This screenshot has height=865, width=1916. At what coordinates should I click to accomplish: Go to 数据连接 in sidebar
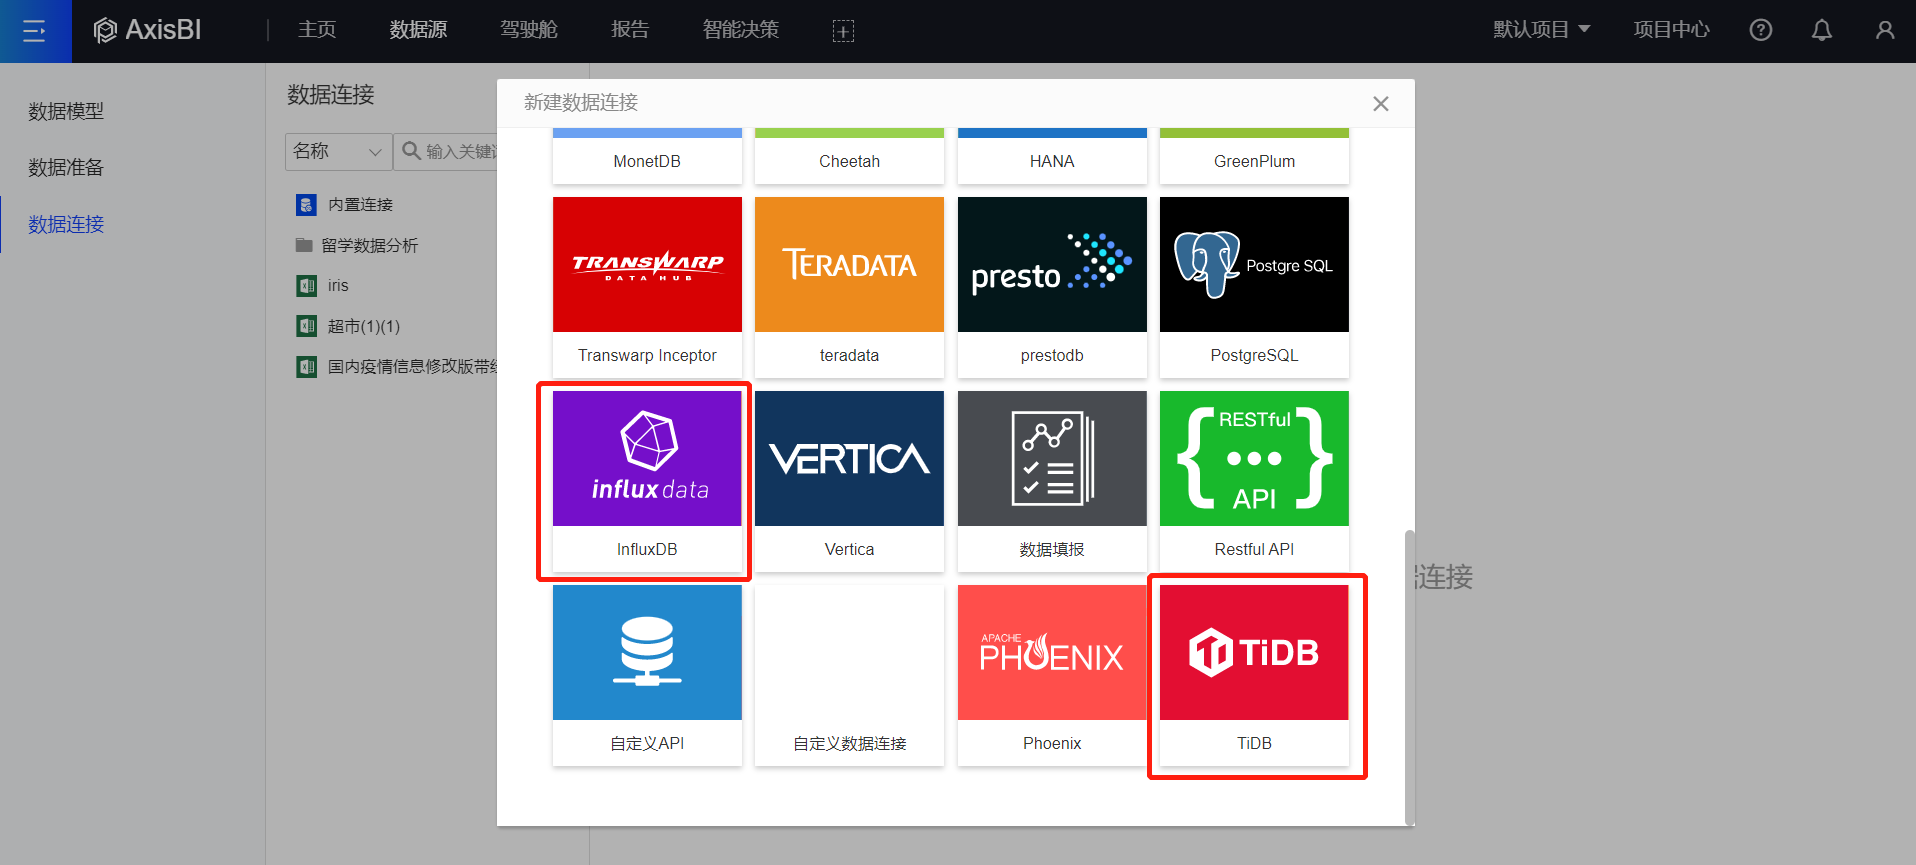click(x=66, y=224)
